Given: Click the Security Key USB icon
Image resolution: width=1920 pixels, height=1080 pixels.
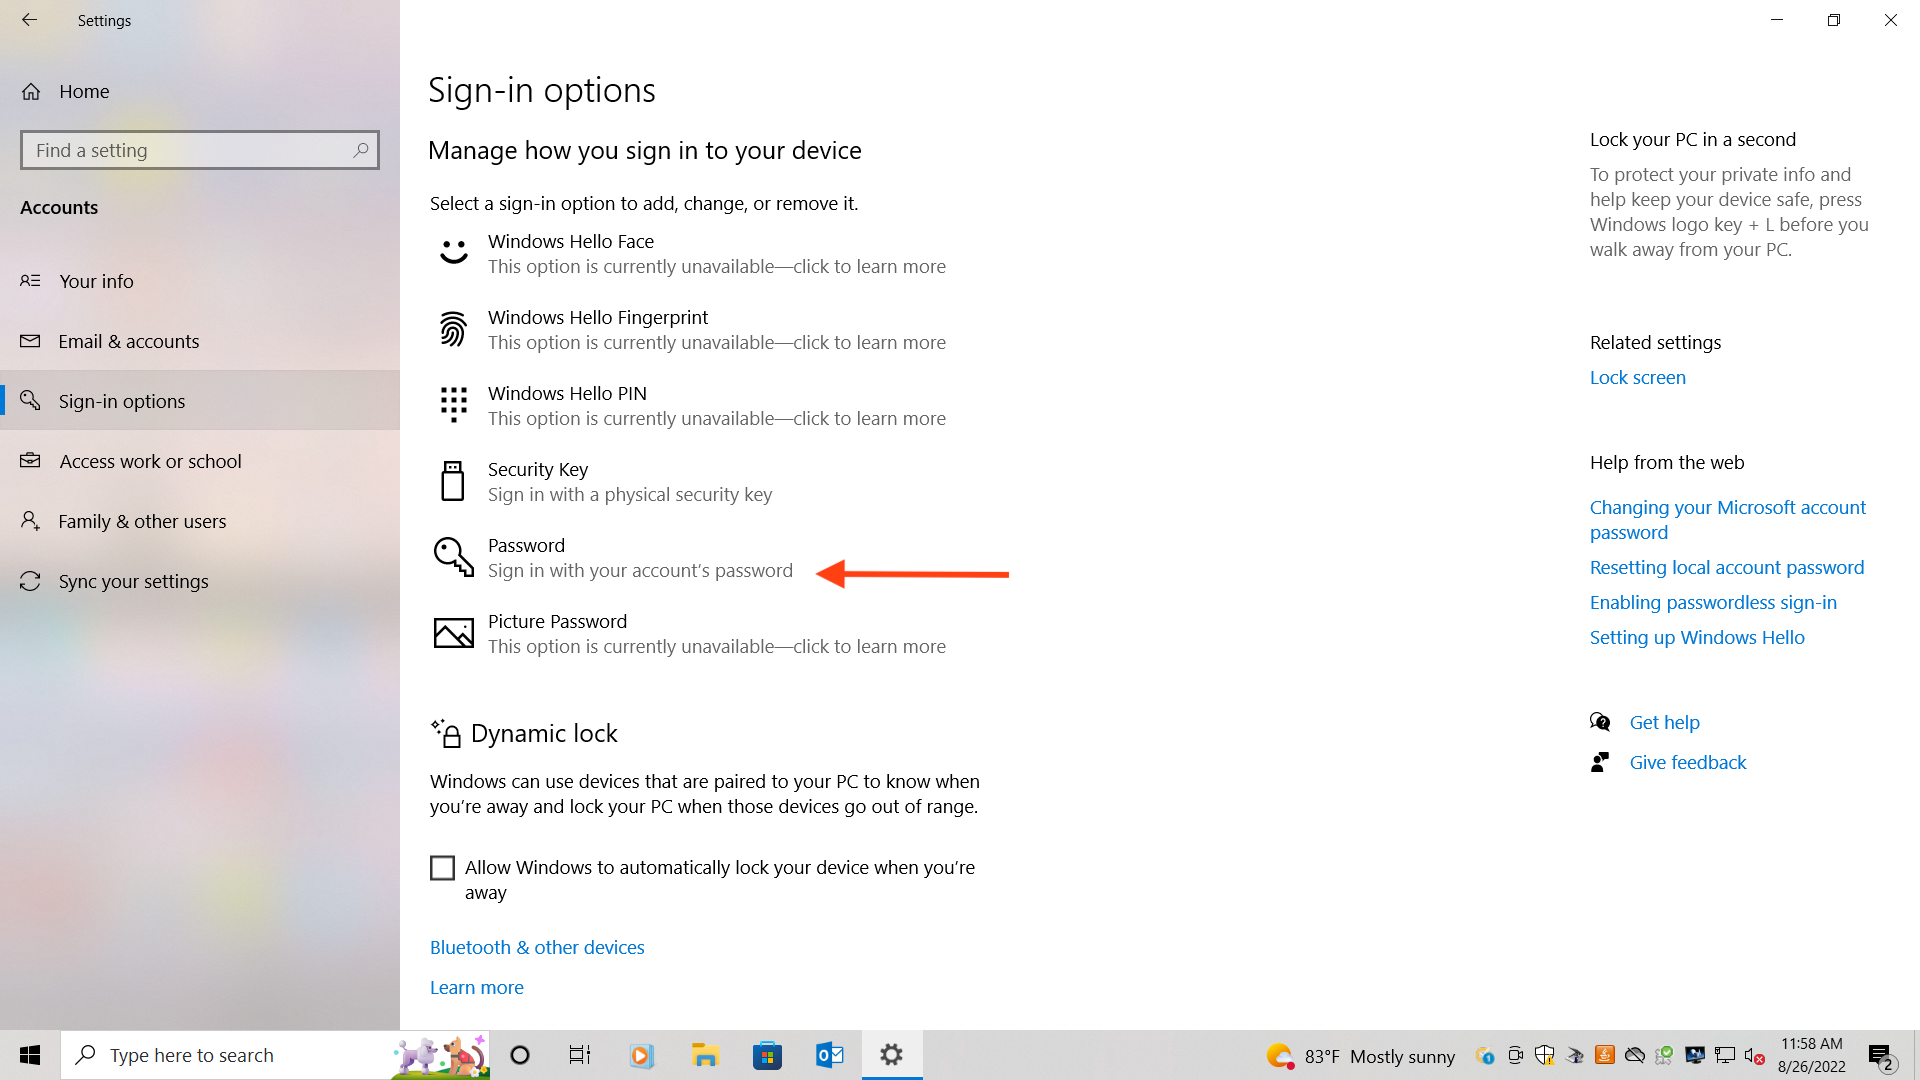Looking at the screenshot, I should [x=453, y=481].
